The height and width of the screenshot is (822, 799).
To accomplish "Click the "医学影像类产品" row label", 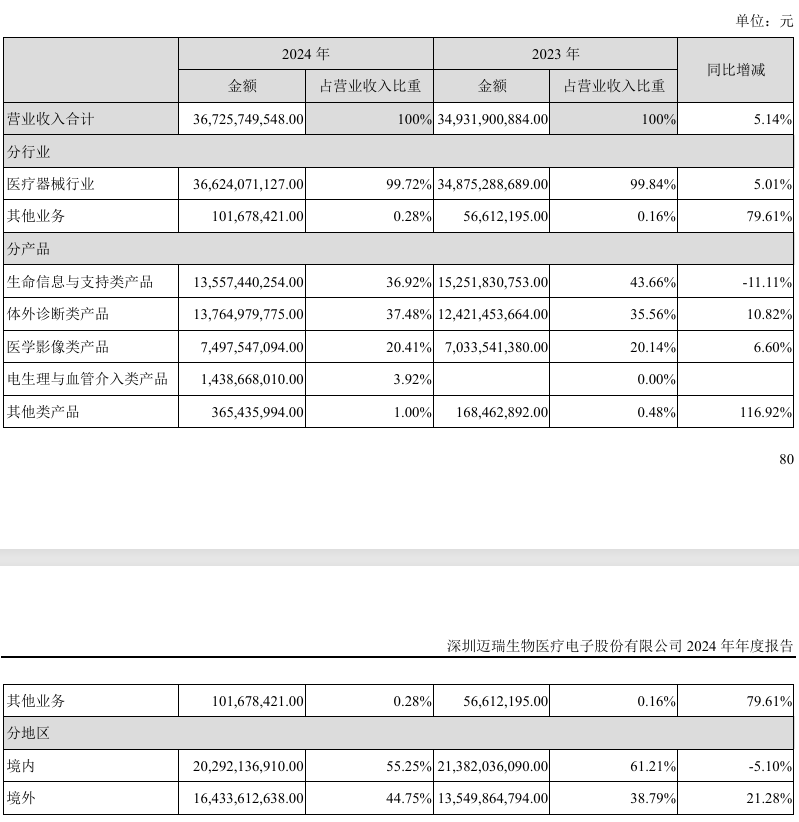I will click(58, 347).
